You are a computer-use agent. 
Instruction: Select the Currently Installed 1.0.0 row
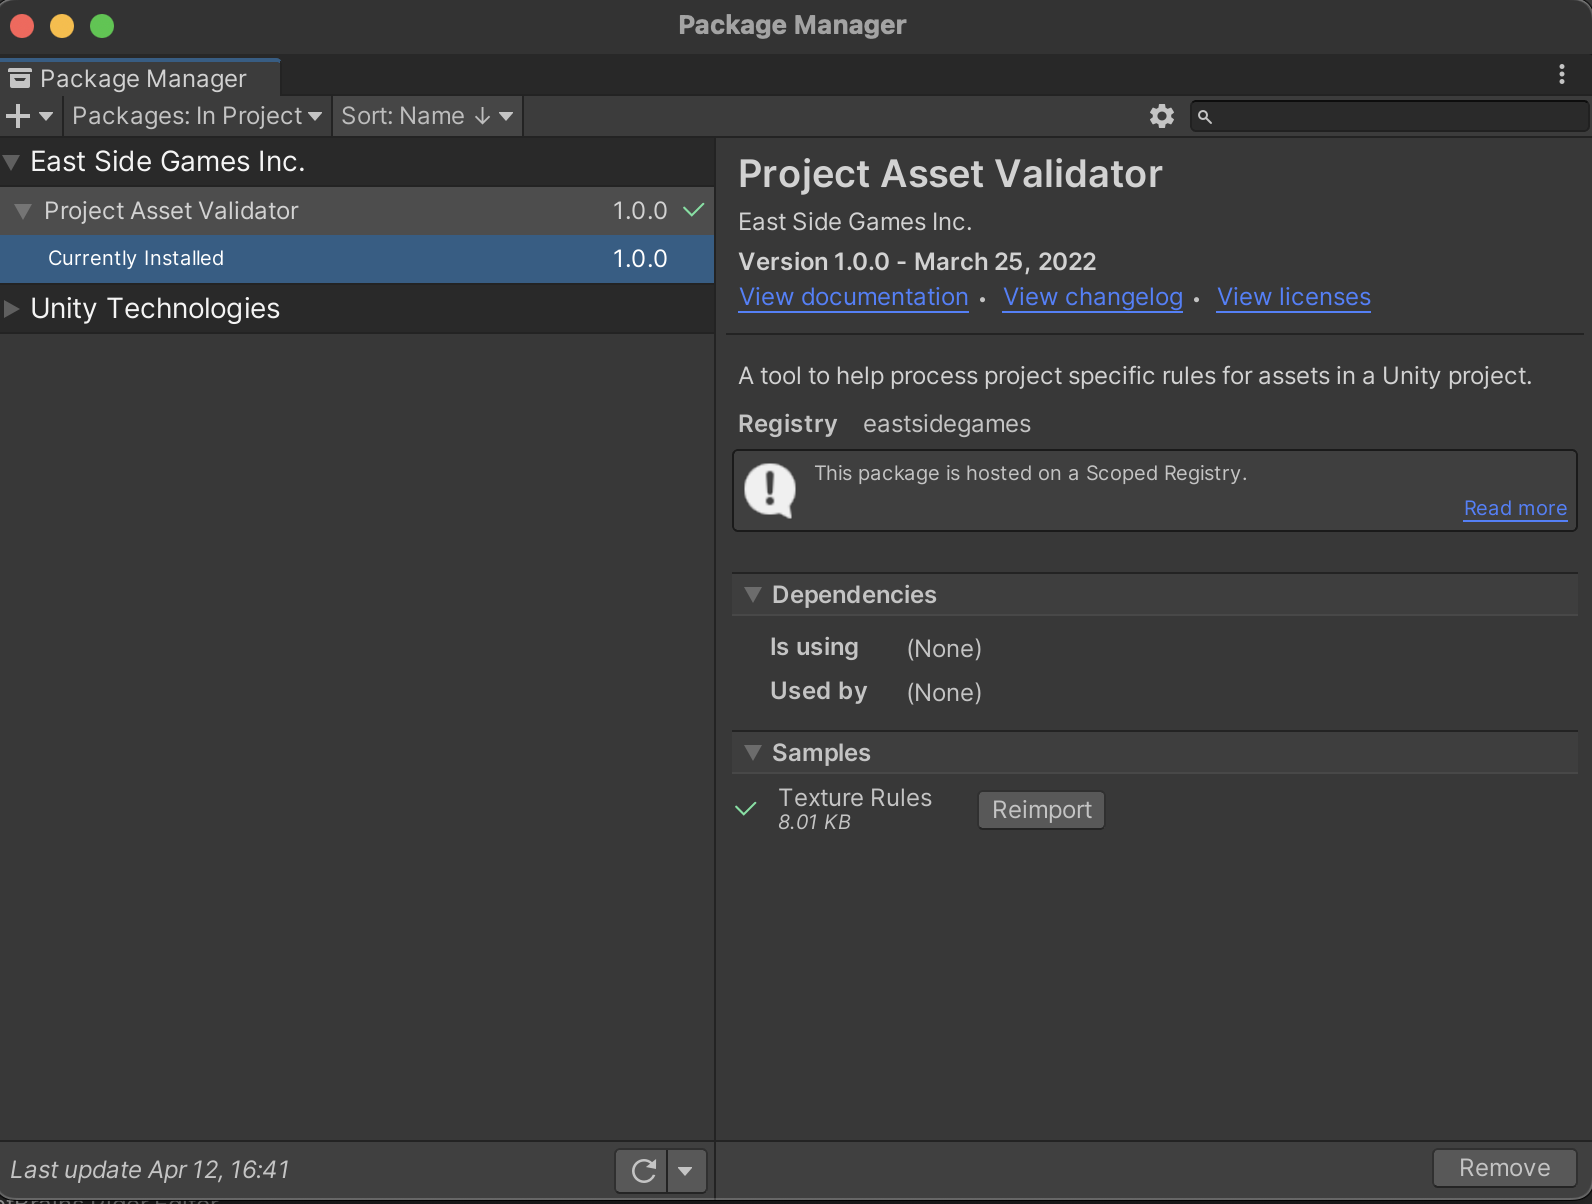click(357, 259)
